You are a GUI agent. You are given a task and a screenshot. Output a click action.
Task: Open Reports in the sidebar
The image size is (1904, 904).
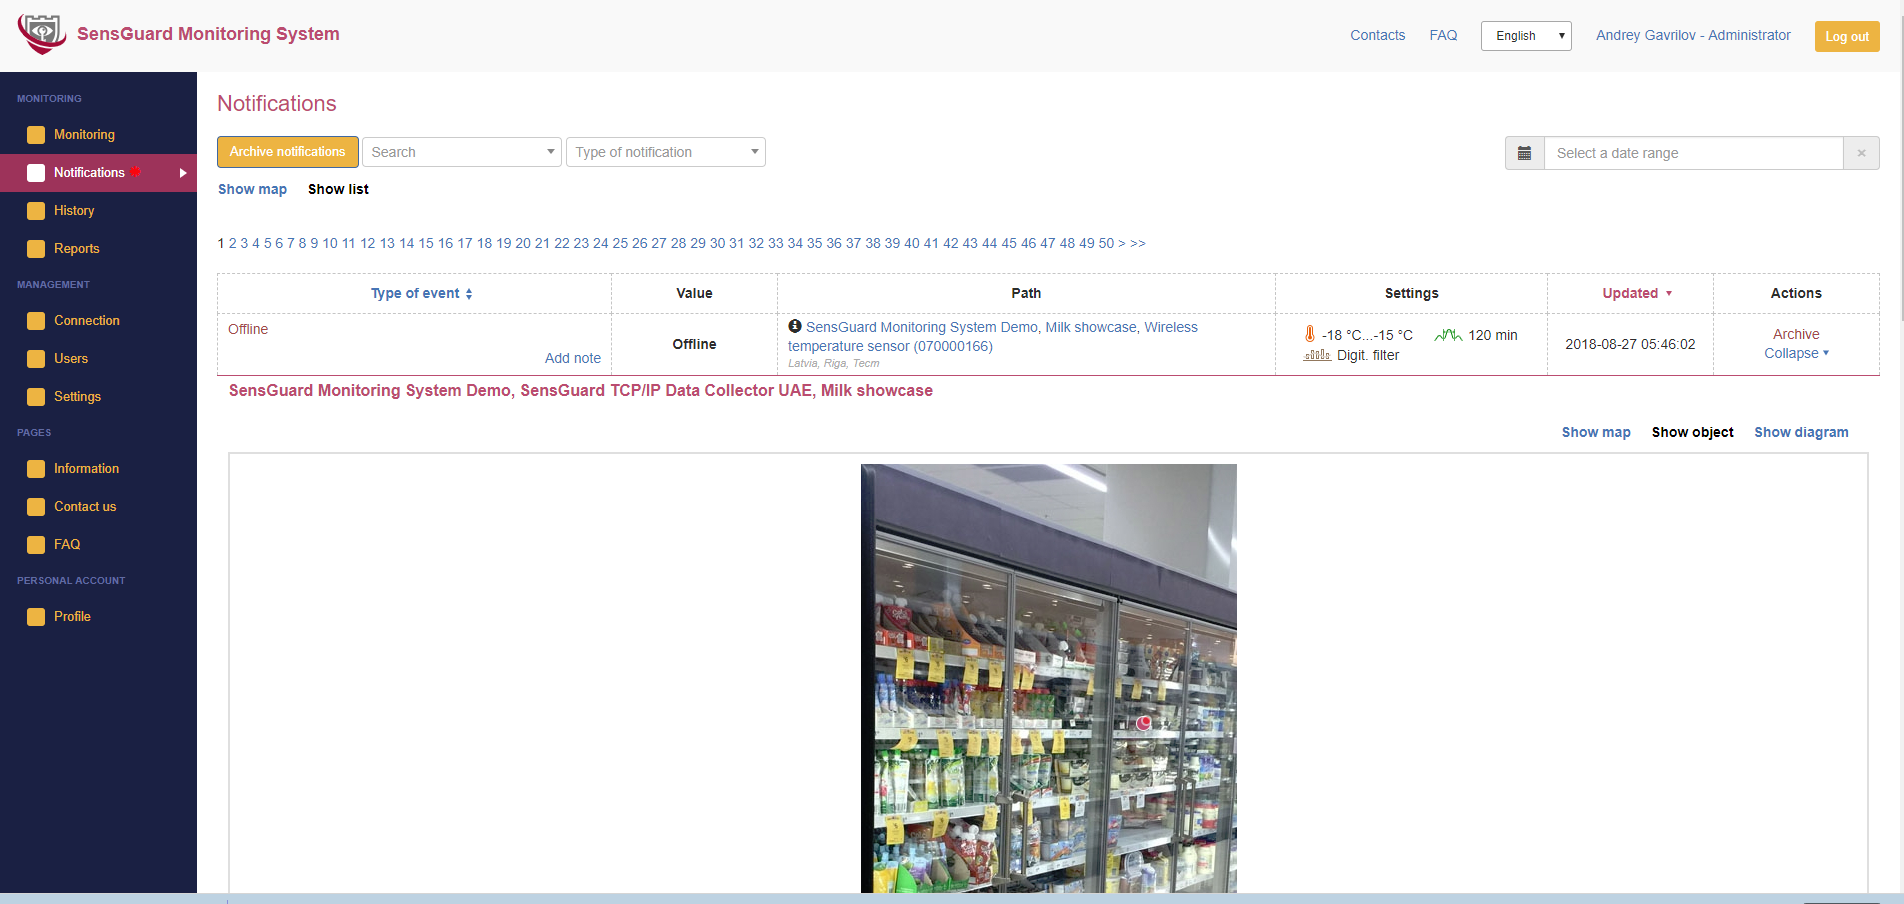(77, 249)
